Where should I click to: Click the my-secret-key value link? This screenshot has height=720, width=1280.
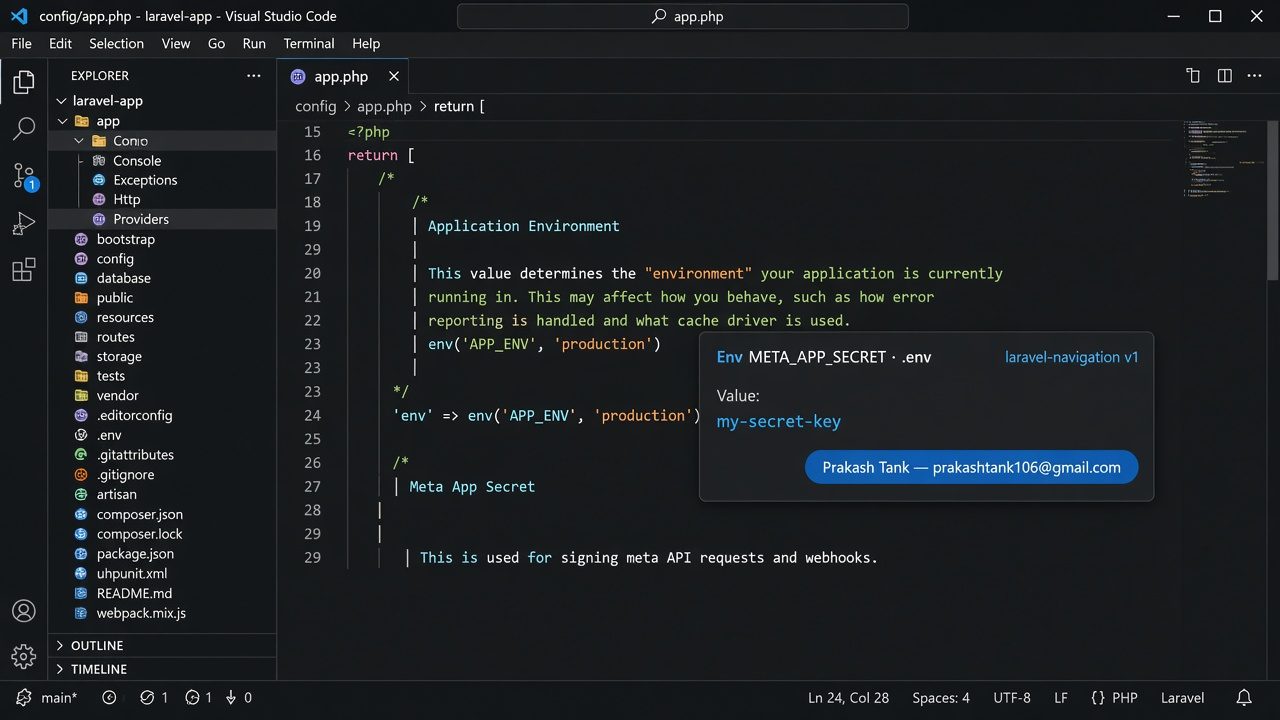pos(779,421)
